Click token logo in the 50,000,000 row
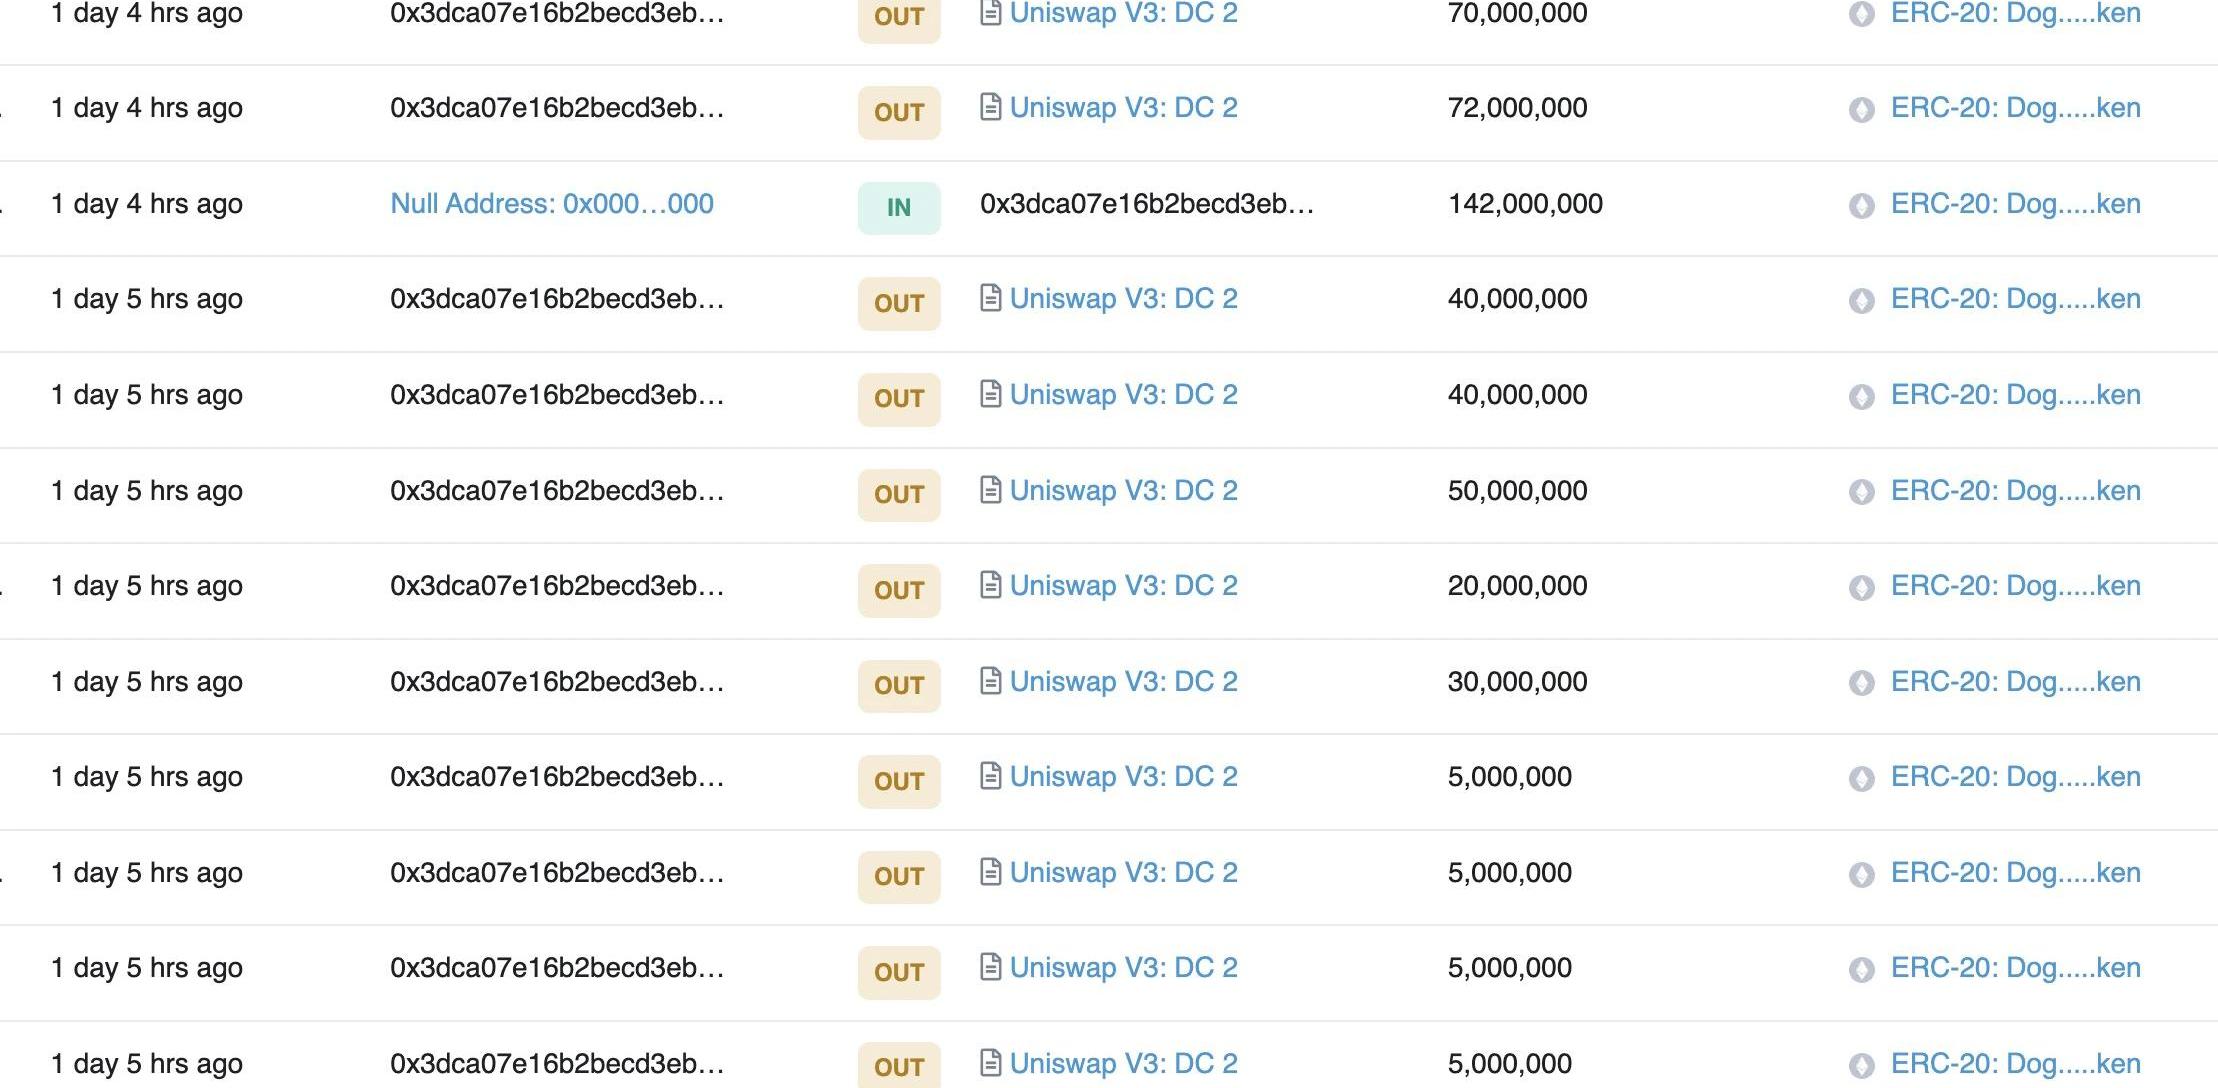2218x1088 pixels. (1861, 492)
